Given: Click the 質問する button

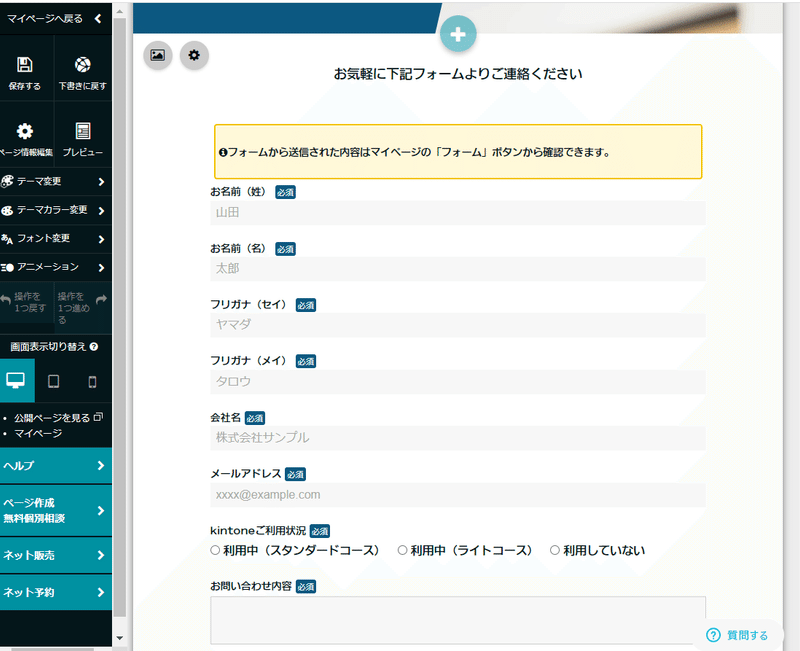Looking at the screenshot, I should coord(738,635).
